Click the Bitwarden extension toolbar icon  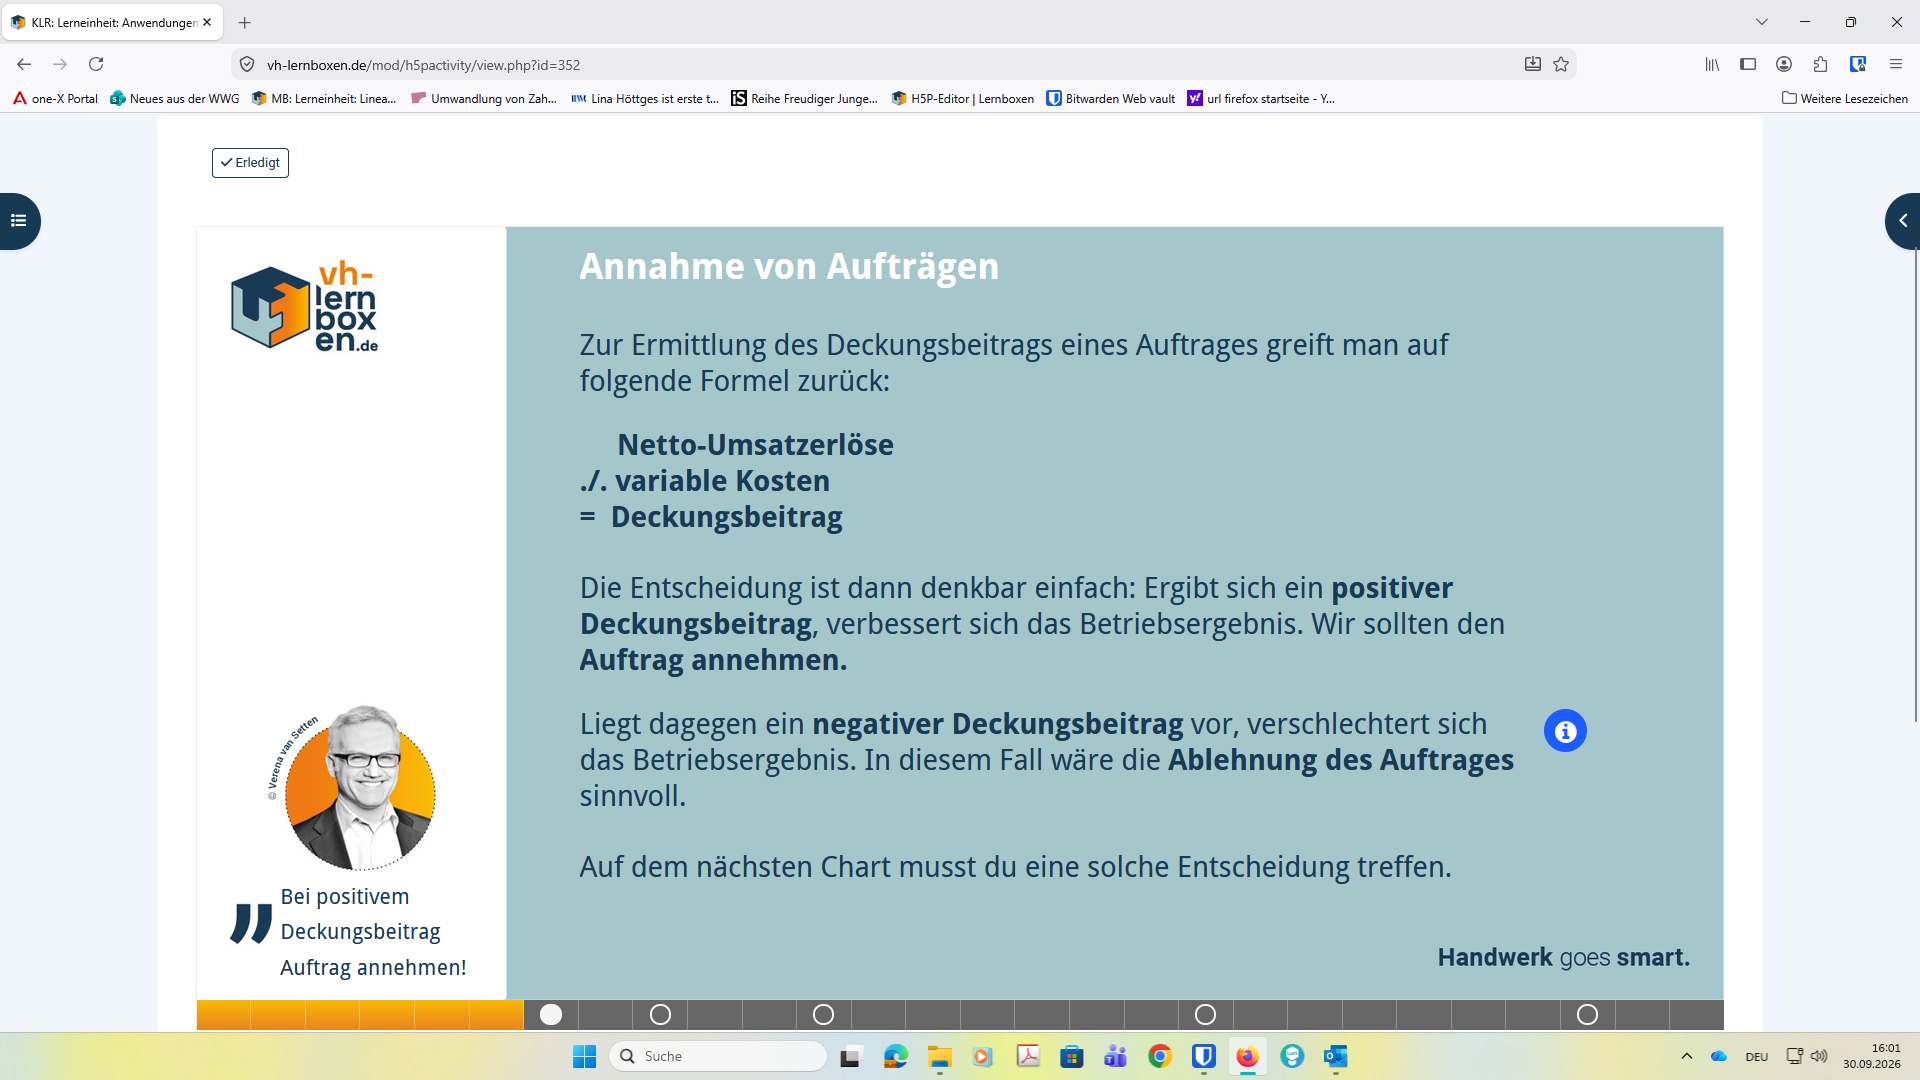click(x=1857, y=64)
